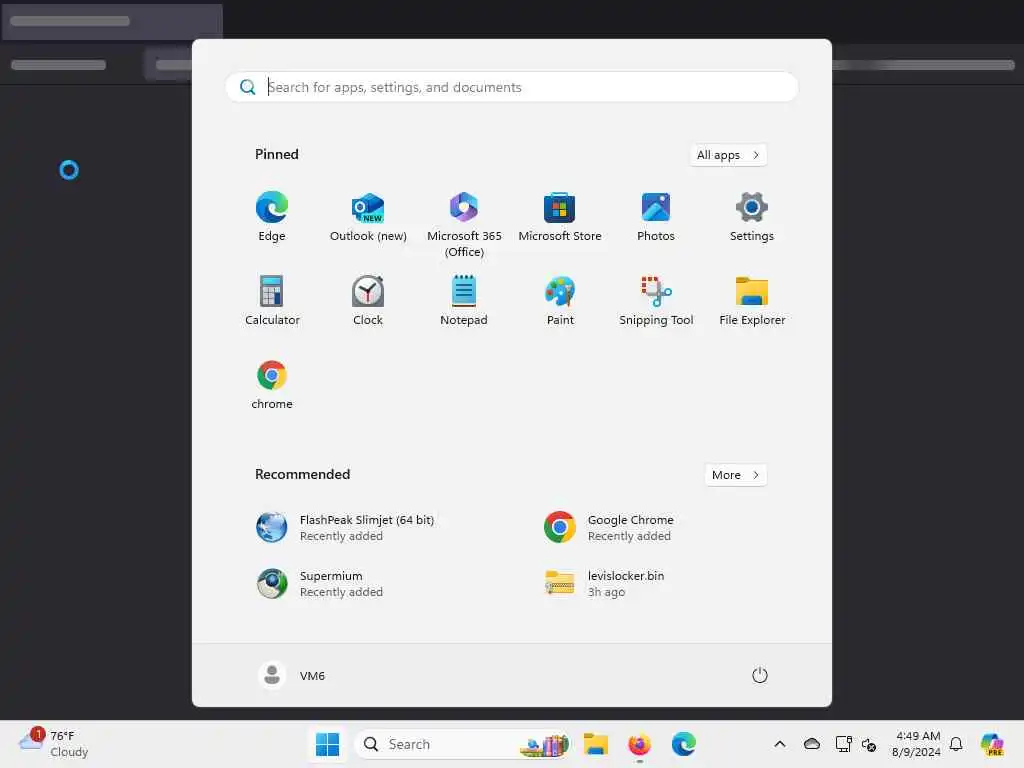Open the network display tray icon
Screen dimensions: 1024x768
pyautogui.click(x=843, y=744)
